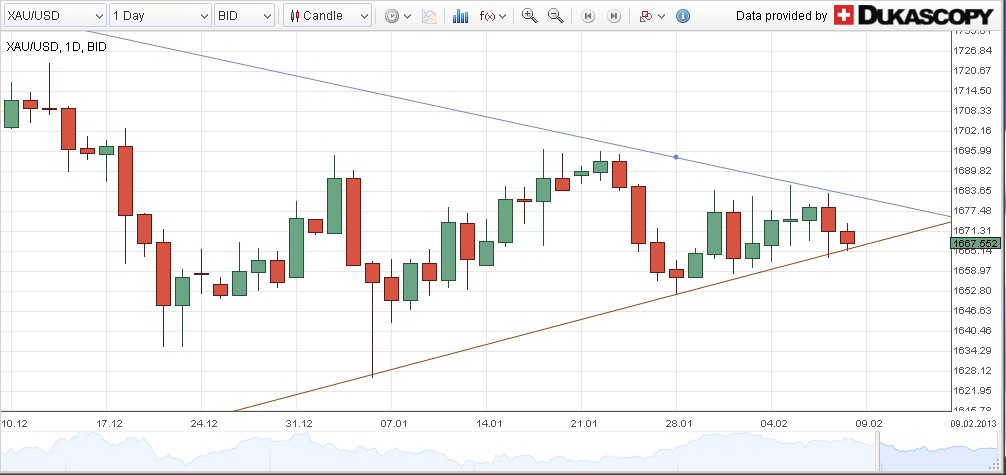
Task: Expand arrow beside drawing shapes tool
Action: tap(662, 16)
